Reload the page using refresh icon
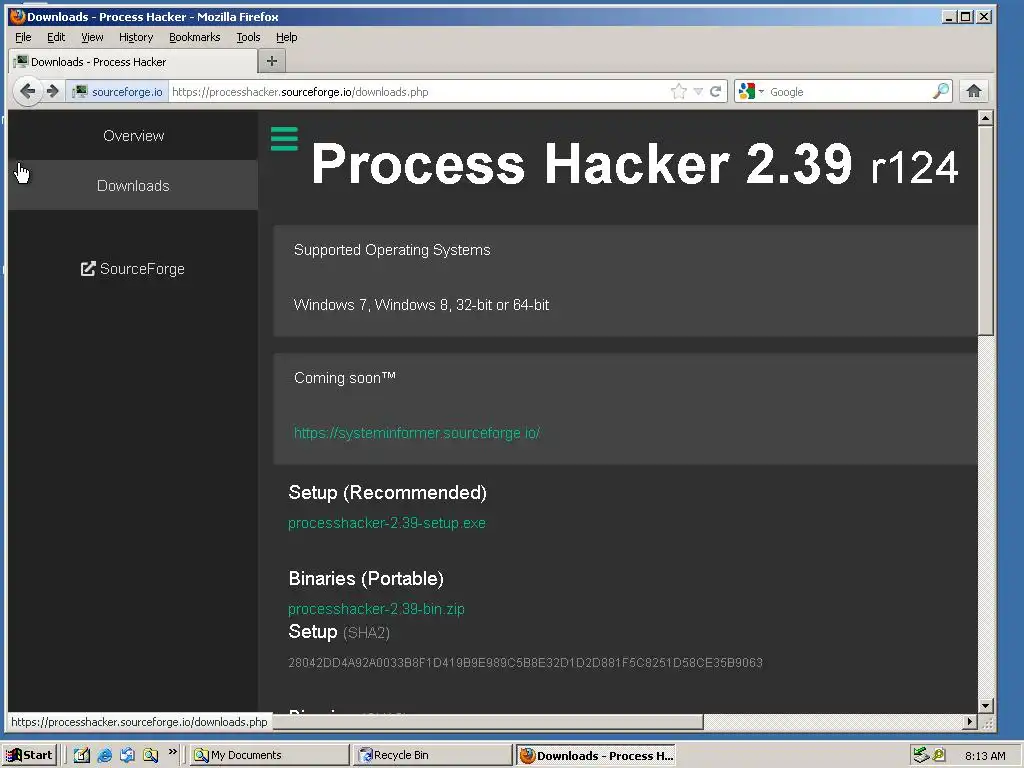 coord(716,91)
